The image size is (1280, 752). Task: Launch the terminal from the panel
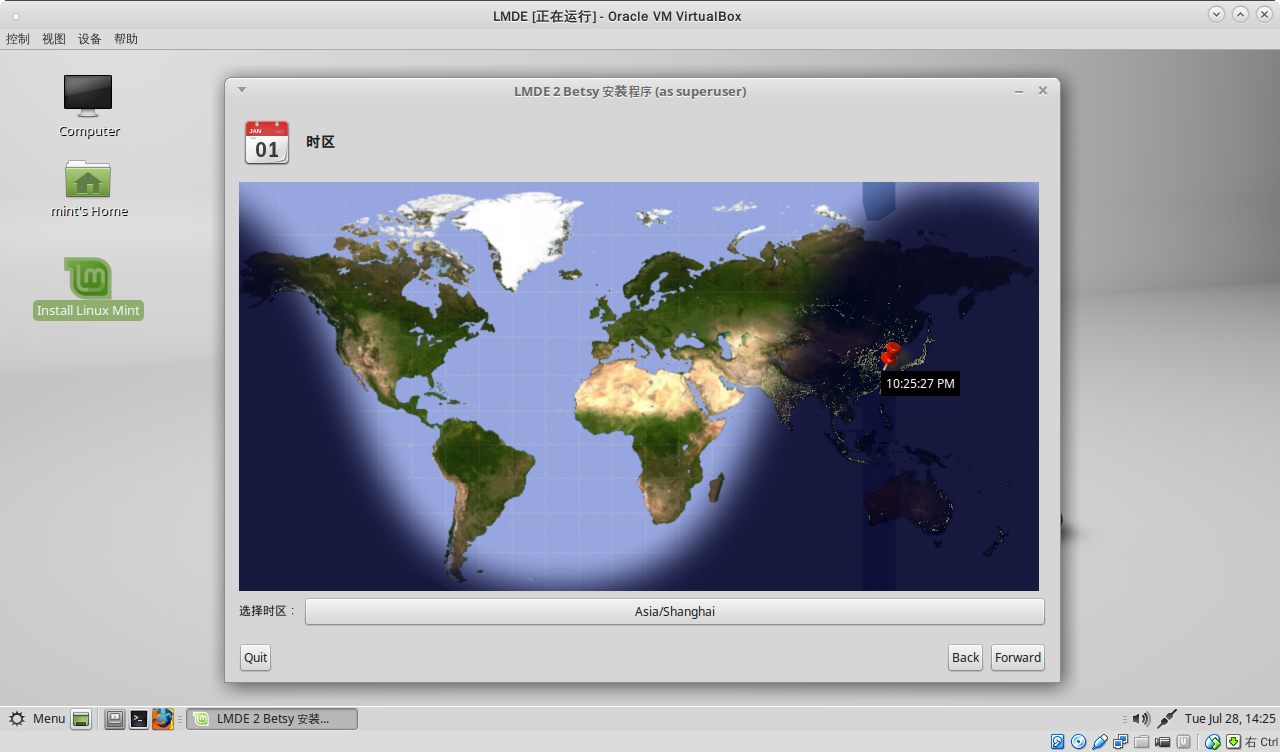pos(139,719)
